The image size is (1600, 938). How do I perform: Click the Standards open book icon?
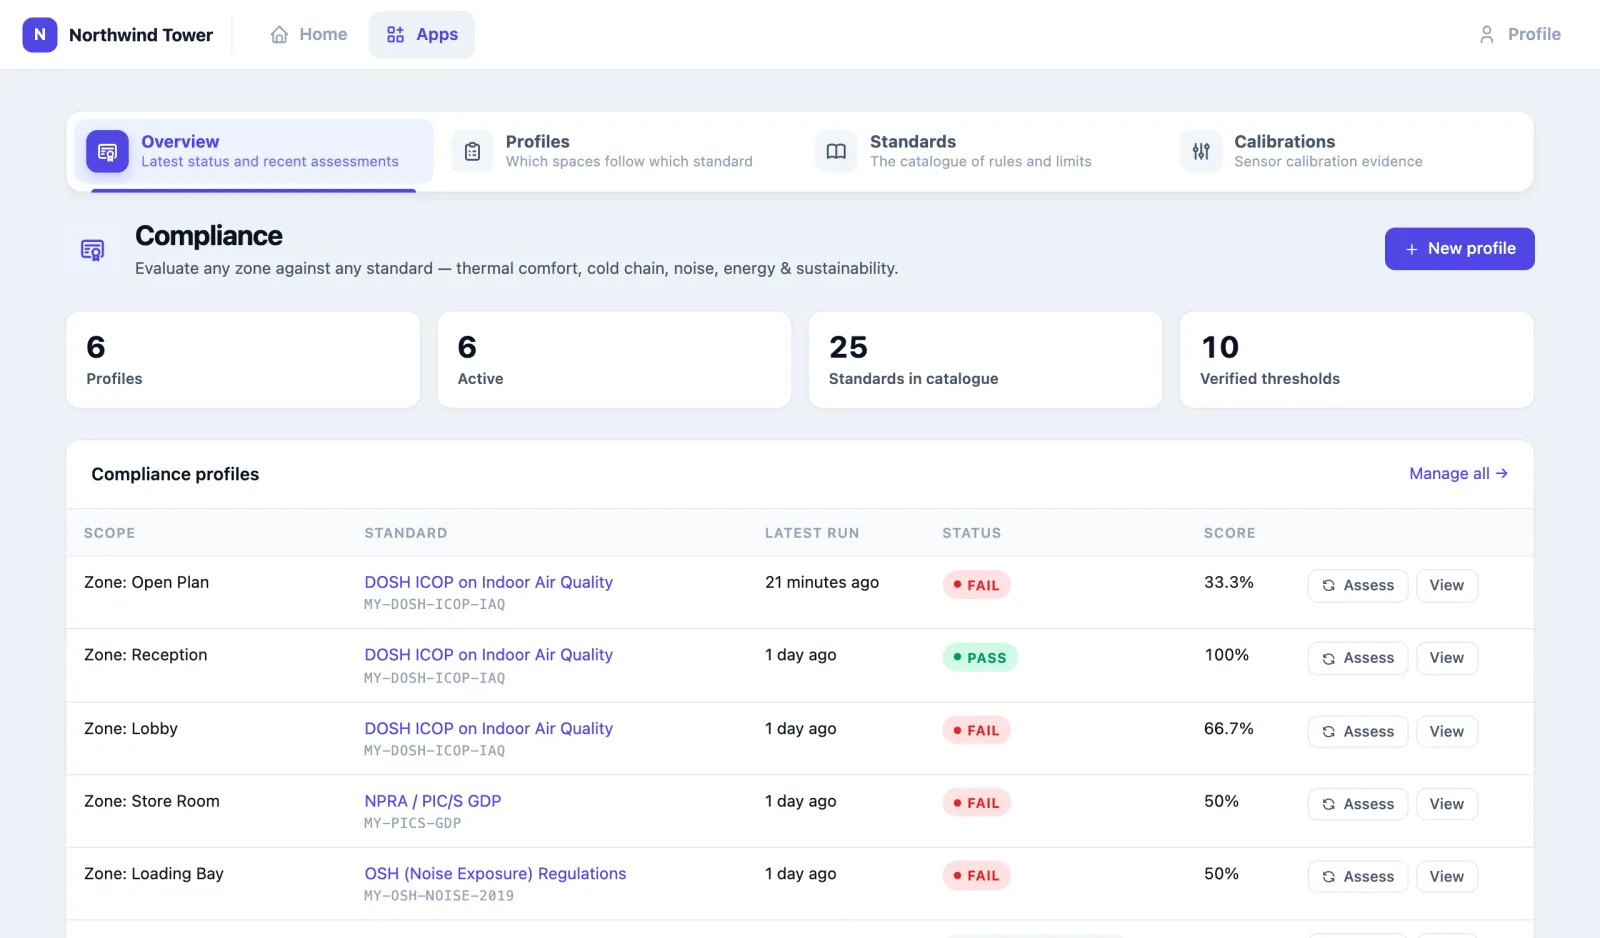point(836,152)
